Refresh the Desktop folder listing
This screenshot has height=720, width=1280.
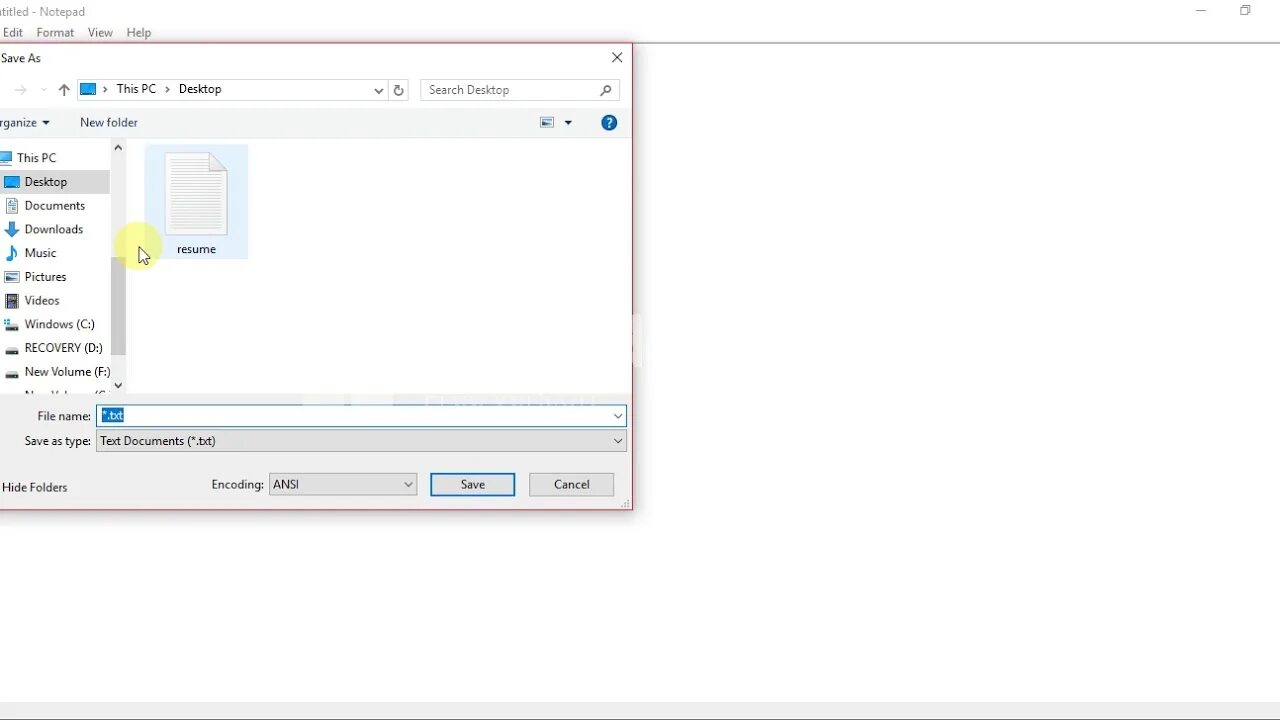(398, 90)
